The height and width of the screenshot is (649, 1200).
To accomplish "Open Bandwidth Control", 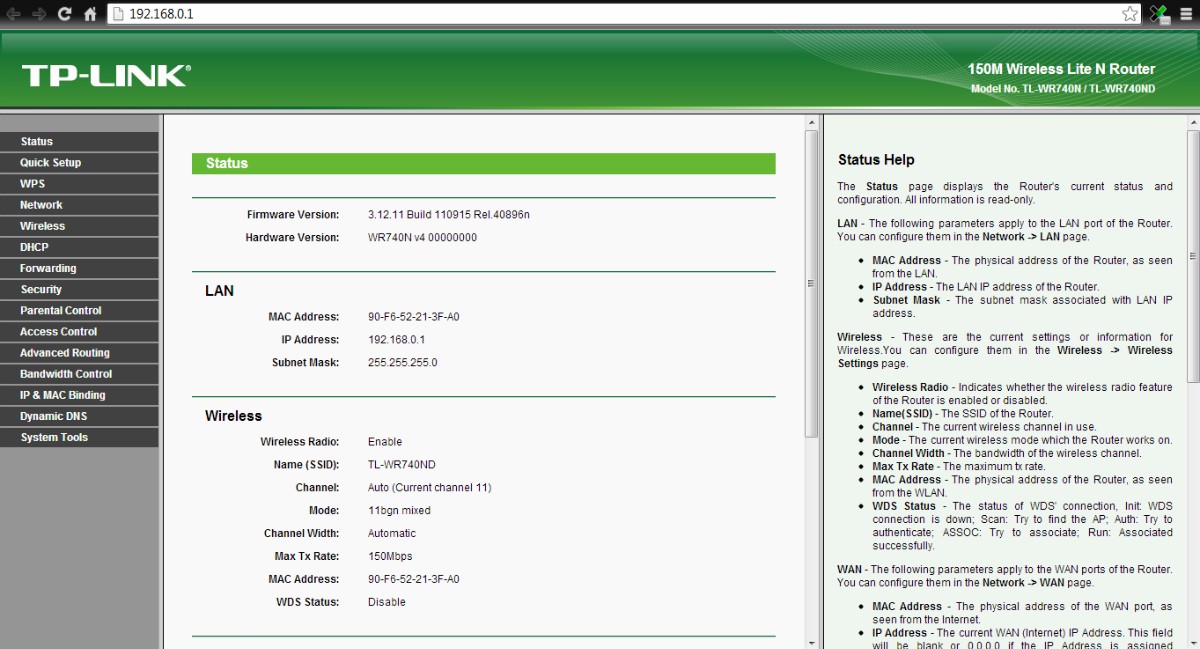I will pos(79,373).
